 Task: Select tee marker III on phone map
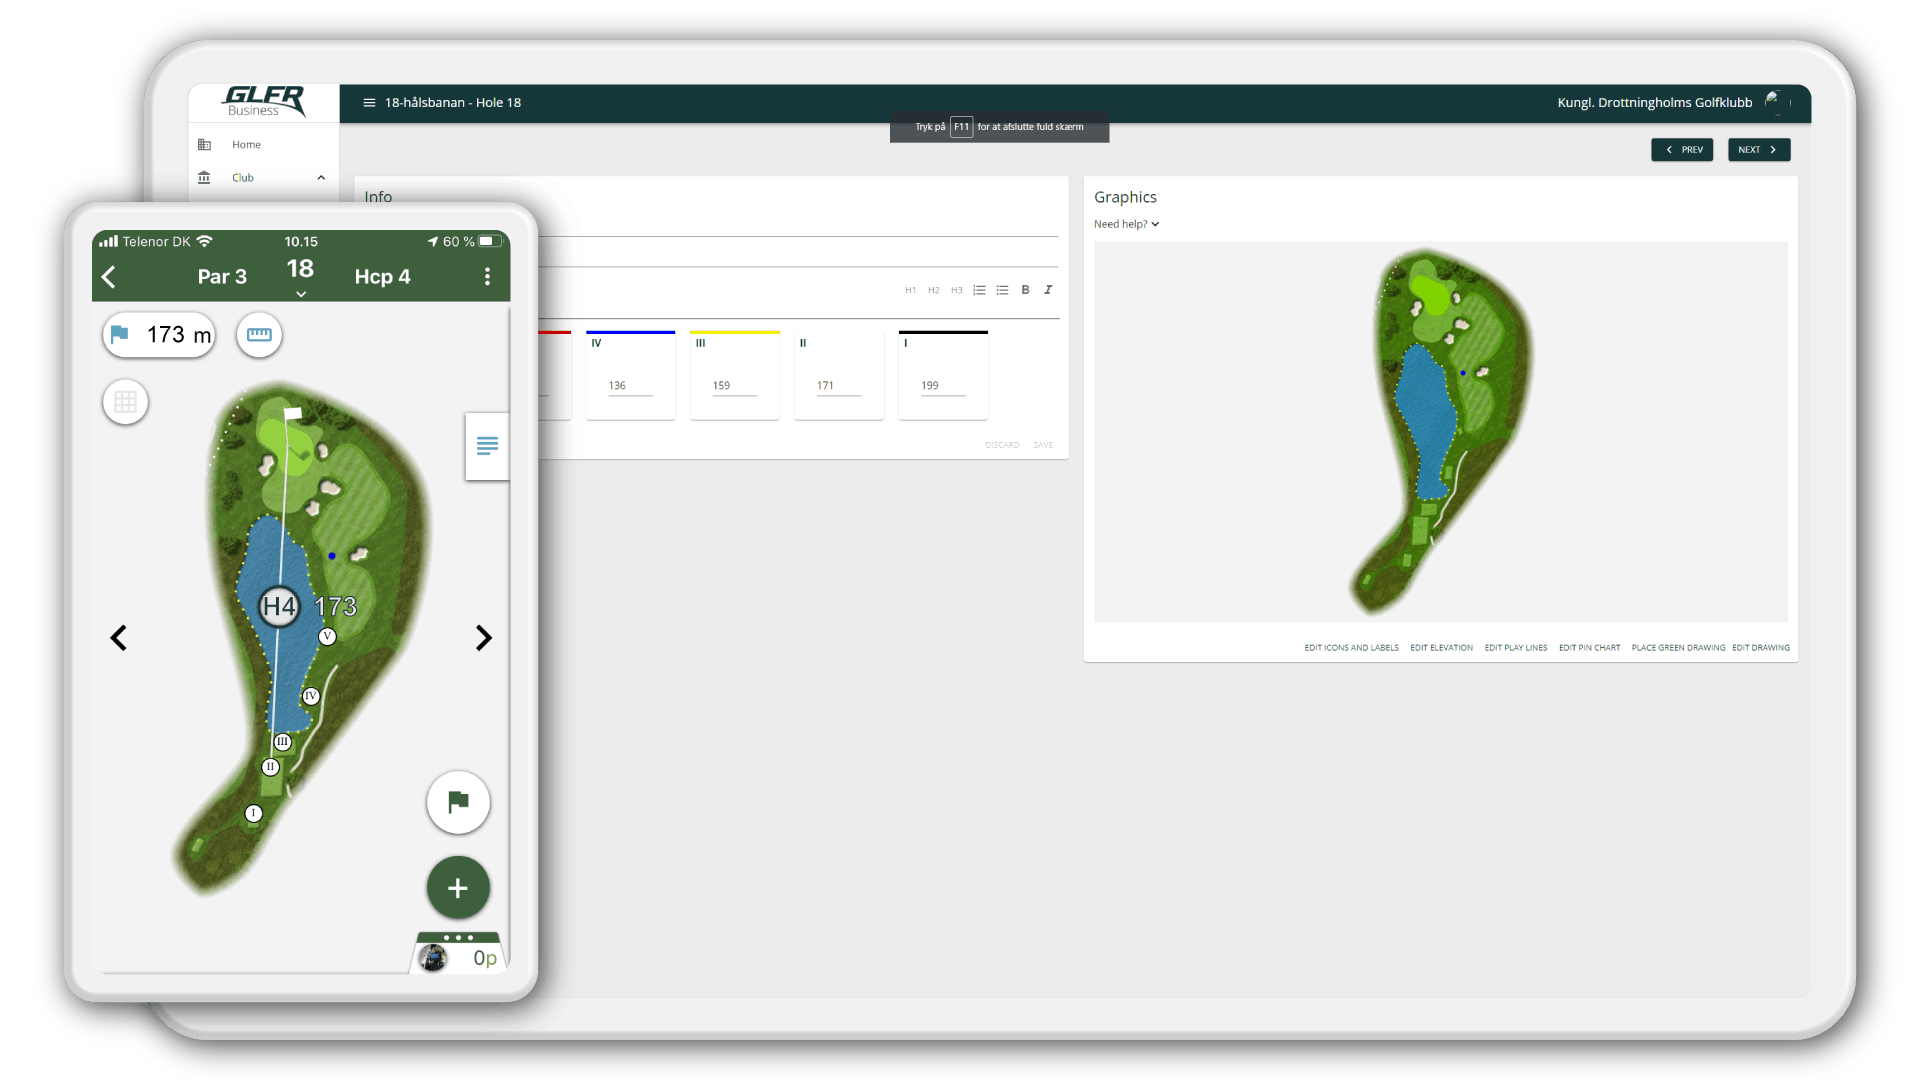tap(283, 742)
